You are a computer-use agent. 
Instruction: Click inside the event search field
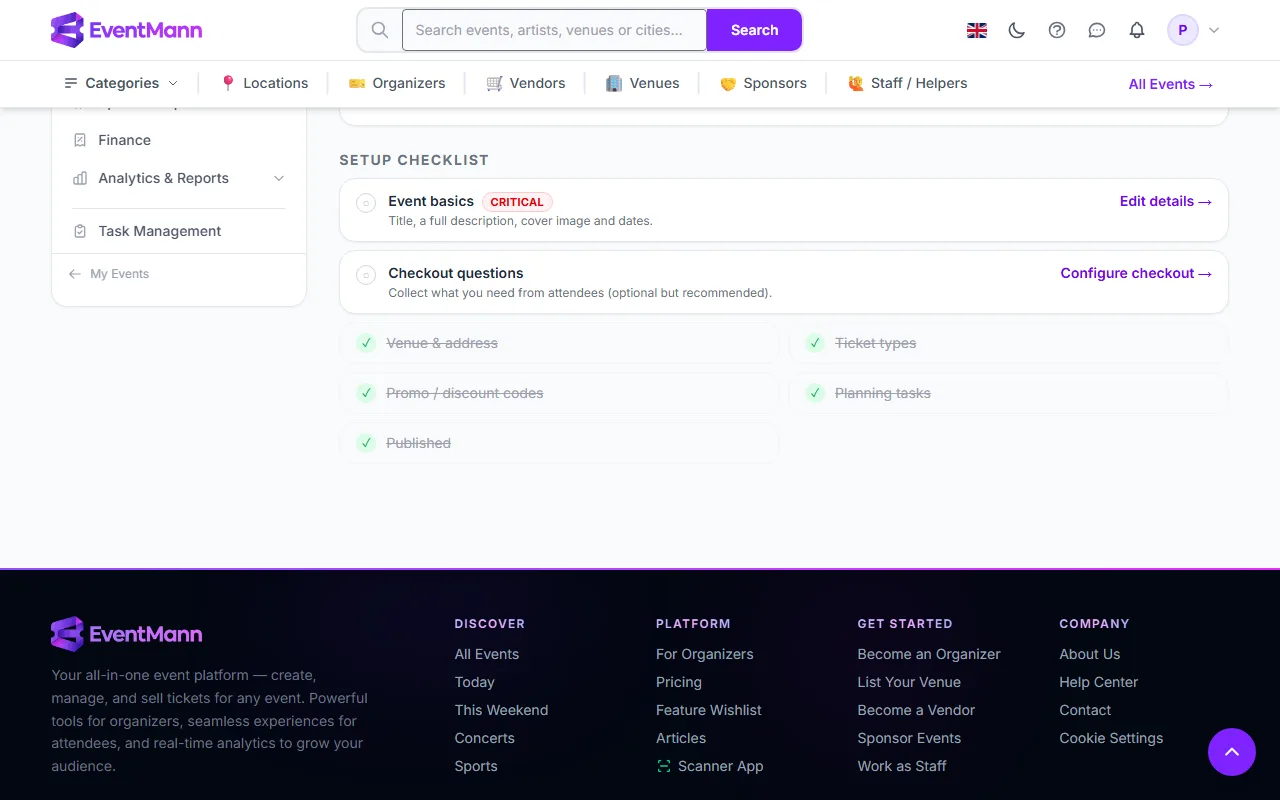[x=554, y=30]
